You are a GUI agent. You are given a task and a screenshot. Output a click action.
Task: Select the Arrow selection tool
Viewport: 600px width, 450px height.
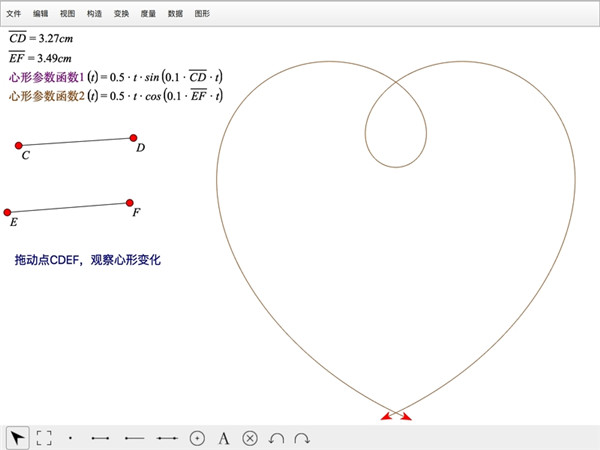point(18,438)
